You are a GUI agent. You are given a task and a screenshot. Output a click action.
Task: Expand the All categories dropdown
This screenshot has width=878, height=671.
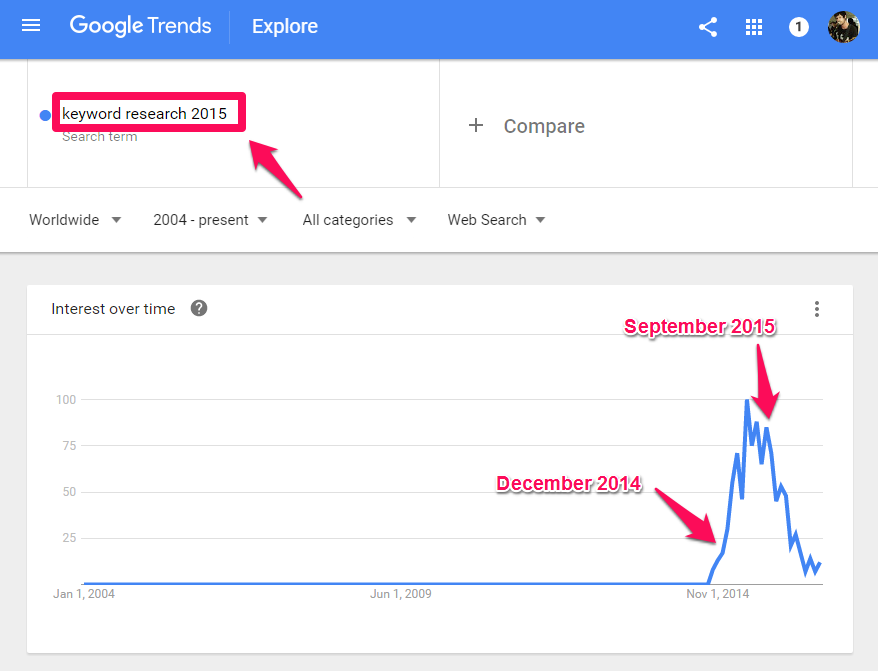point(359,220)
